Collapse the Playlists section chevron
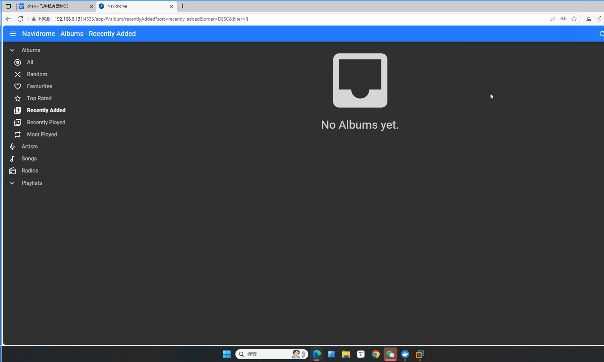 [12, 183]
